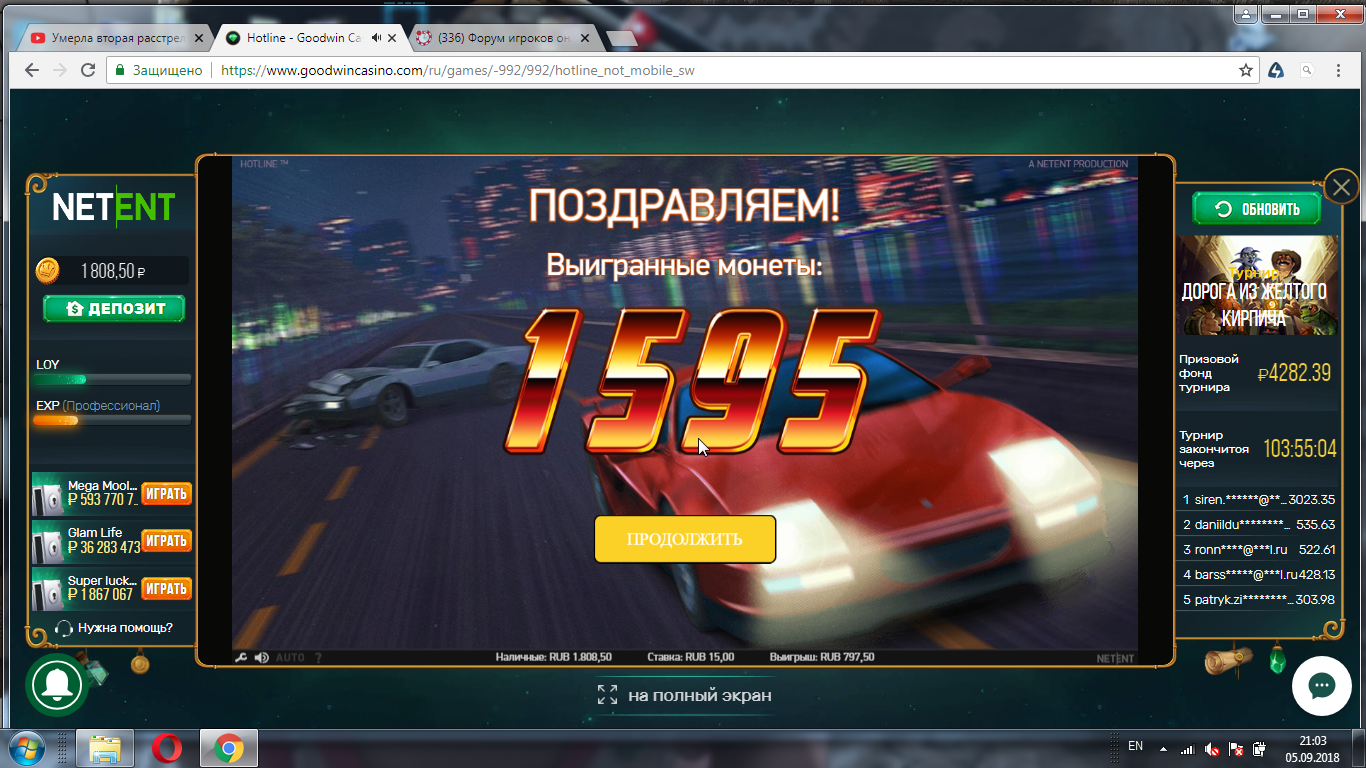The image size is (1366, 768).
Task: Click the LOY loyalty progress bar
Action: (112, 379)
